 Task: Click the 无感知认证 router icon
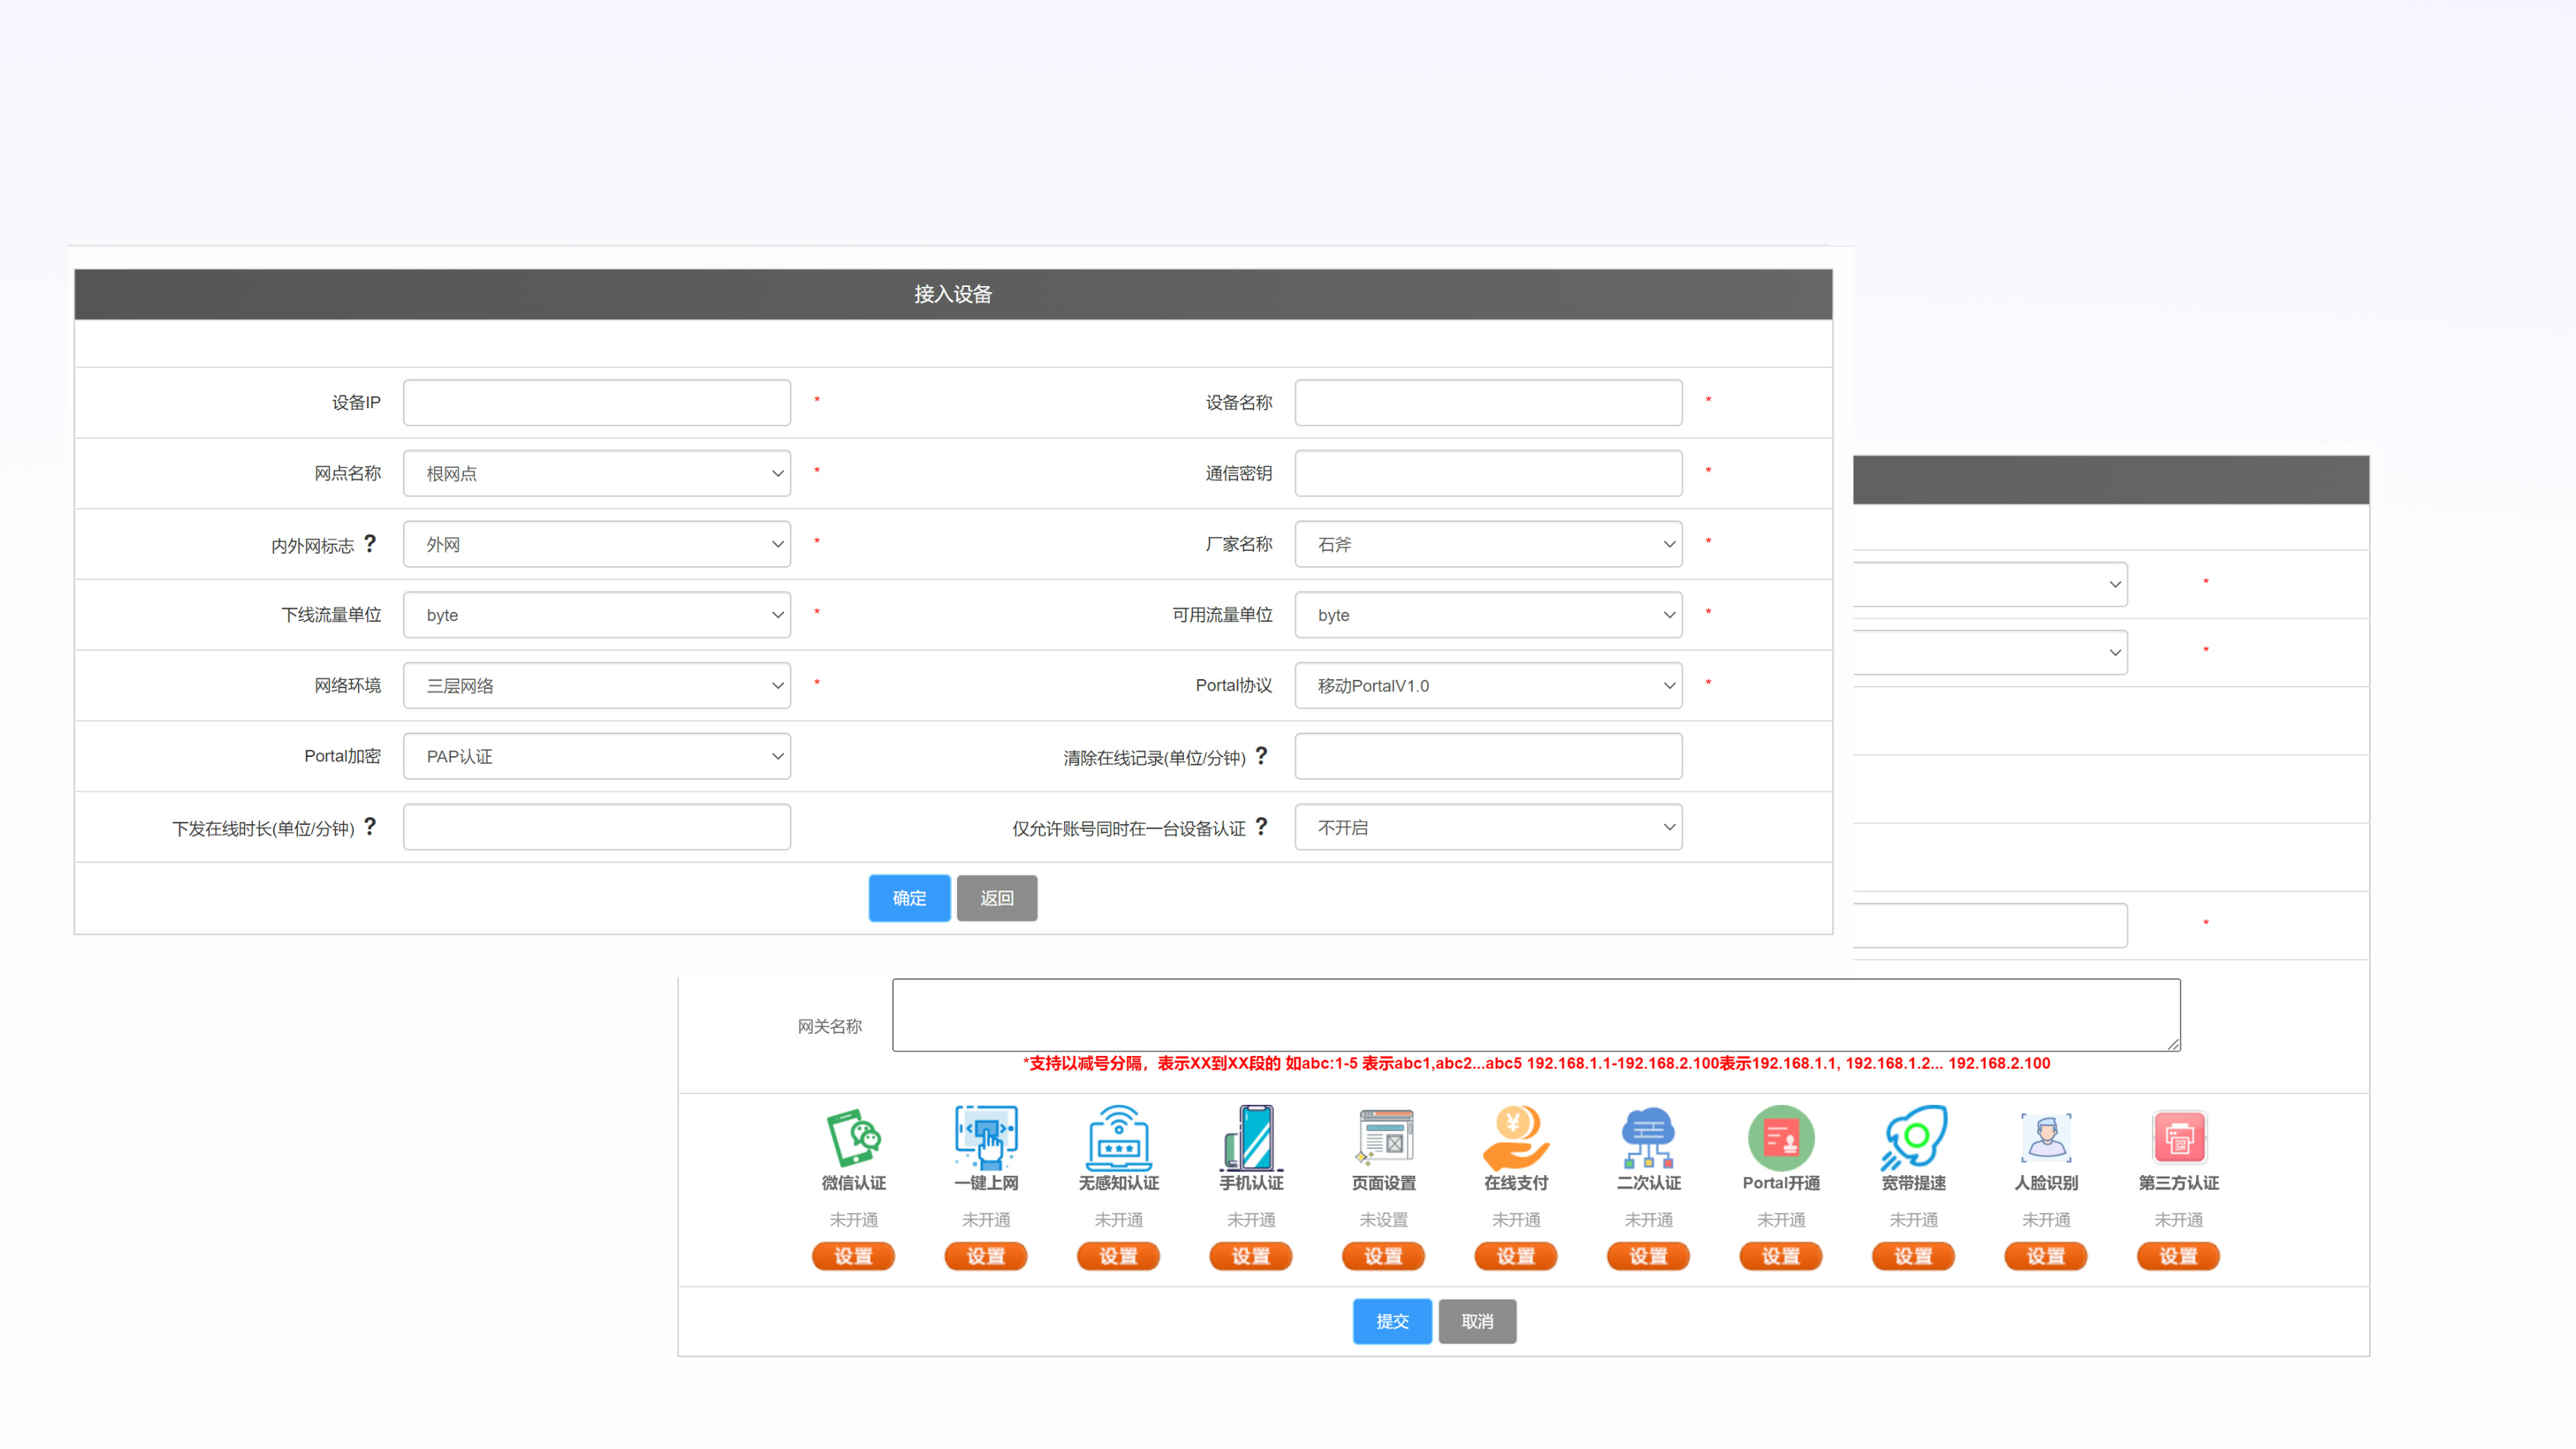tap(1118, 1137)
